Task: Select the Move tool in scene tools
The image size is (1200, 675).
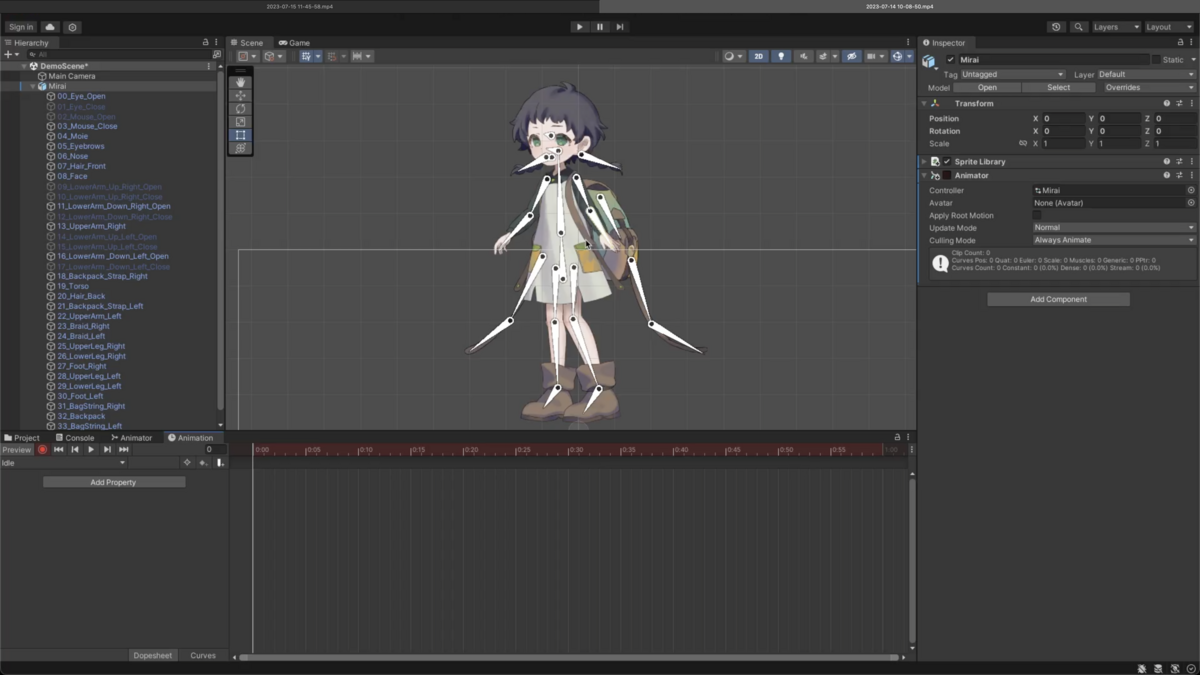Action: (240, 96)
